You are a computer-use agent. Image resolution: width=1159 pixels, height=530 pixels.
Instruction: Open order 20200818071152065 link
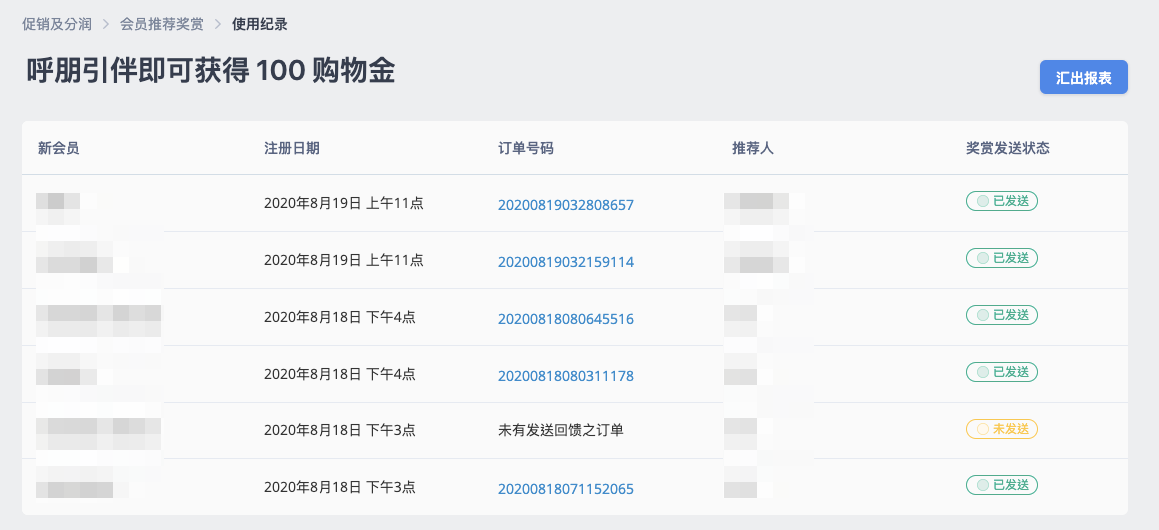(565, 489)
